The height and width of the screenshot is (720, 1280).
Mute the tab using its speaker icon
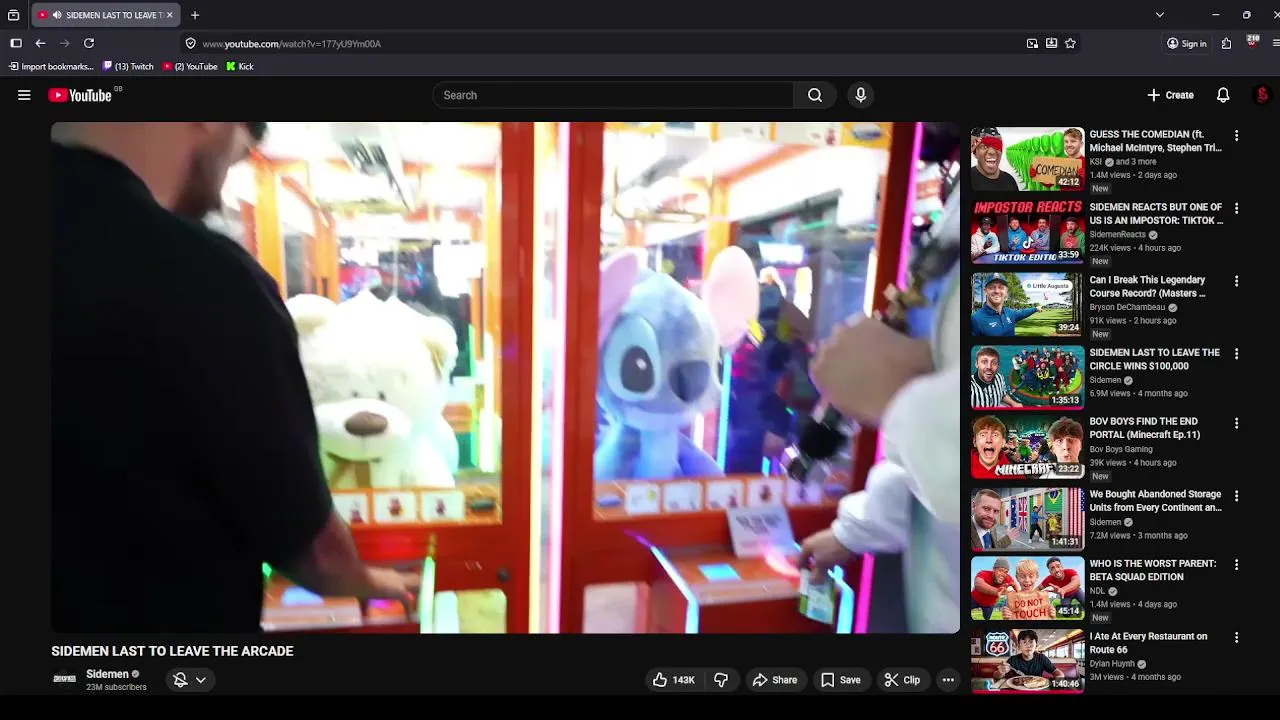tap(57, 15)
